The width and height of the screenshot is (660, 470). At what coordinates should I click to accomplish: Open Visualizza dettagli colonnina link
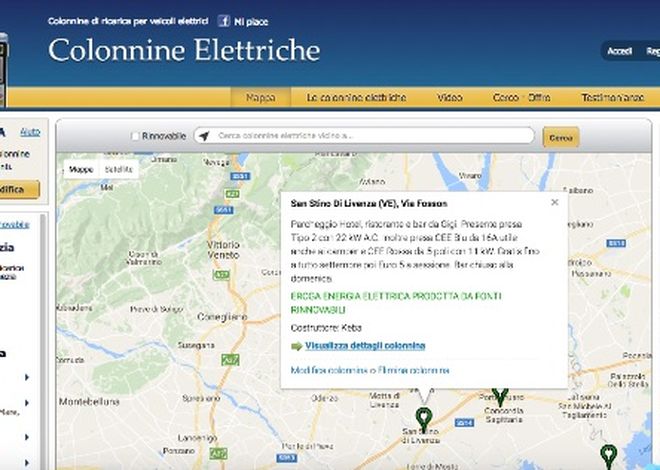[x=365, y=346]
